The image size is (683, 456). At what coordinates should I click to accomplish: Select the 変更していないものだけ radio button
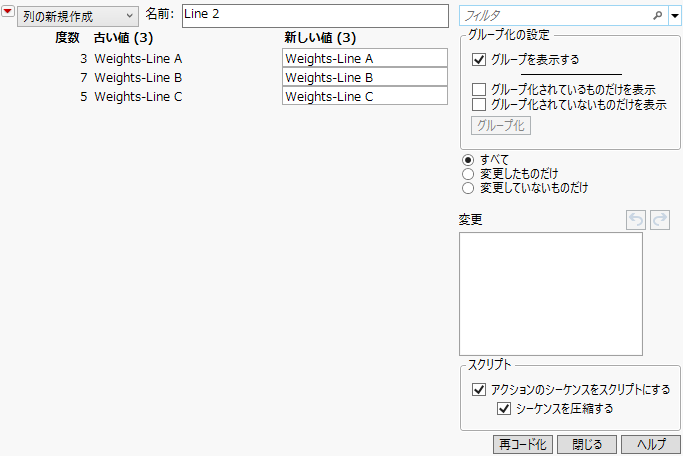coord(468,188)
